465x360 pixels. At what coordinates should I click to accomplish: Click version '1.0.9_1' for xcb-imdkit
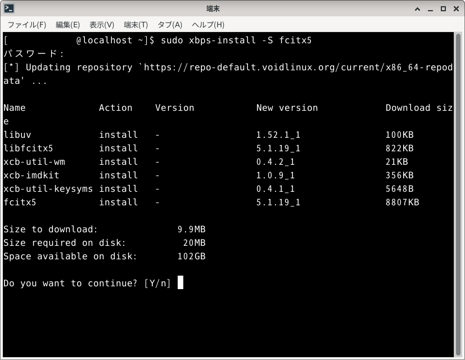click(x=275, y=175)
